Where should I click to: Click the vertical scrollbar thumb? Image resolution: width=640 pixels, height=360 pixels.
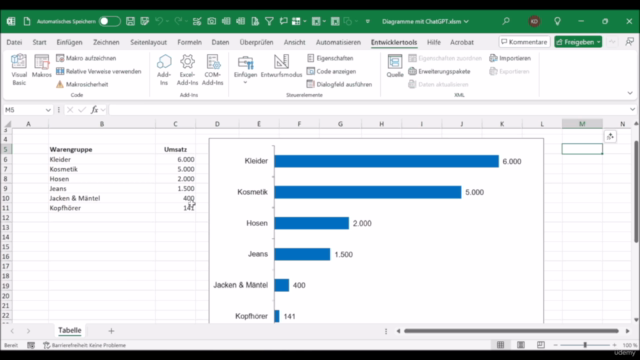coord(636,191)
